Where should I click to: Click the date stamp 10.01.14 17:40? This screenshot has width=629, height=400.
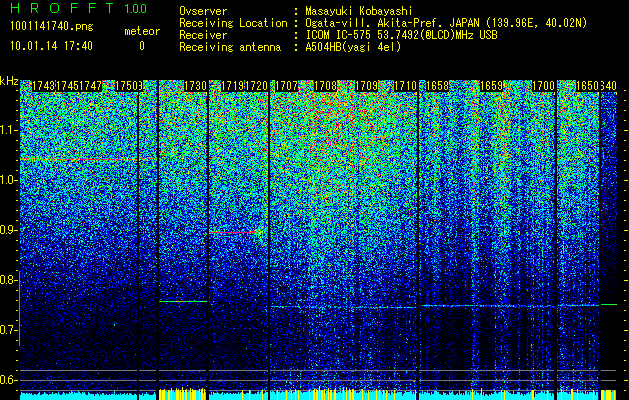click(52, 46)
